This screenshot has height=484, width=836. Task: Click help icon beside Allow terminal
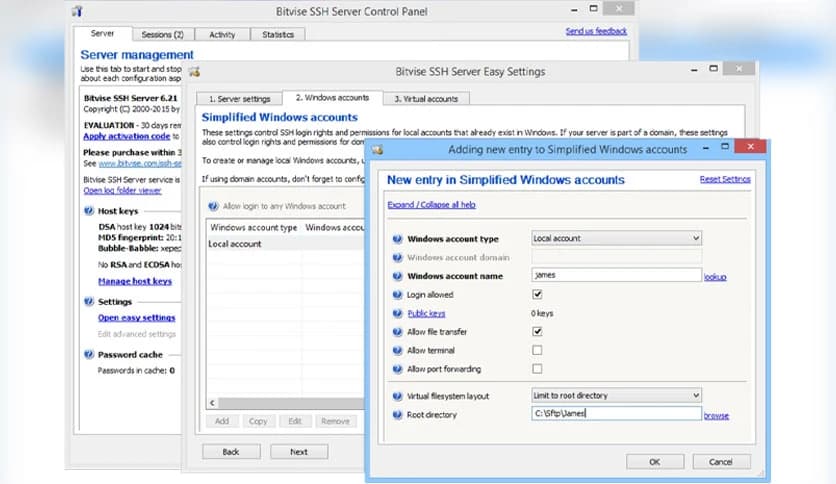pos(397,351)
